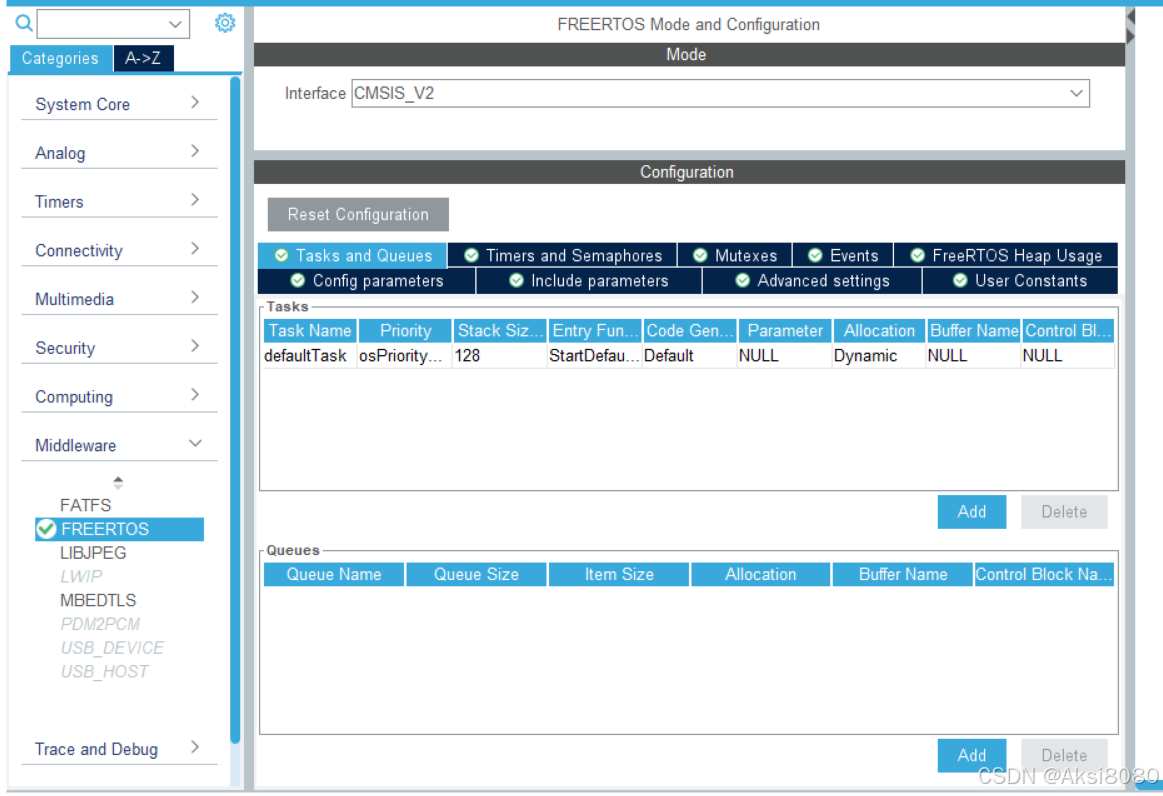Select the defaultTask row in Tasks table
Screen dimensions: 1163x796
[307, 355]
